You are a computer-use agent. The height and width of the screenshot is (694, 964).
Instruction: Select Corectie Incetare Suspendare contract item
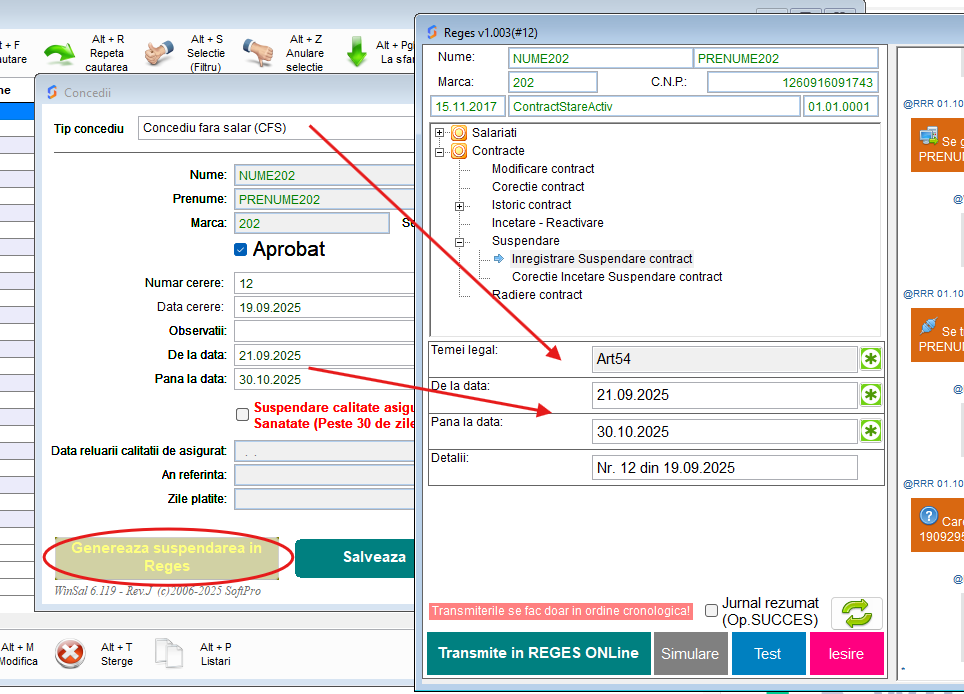coord(616,277)
